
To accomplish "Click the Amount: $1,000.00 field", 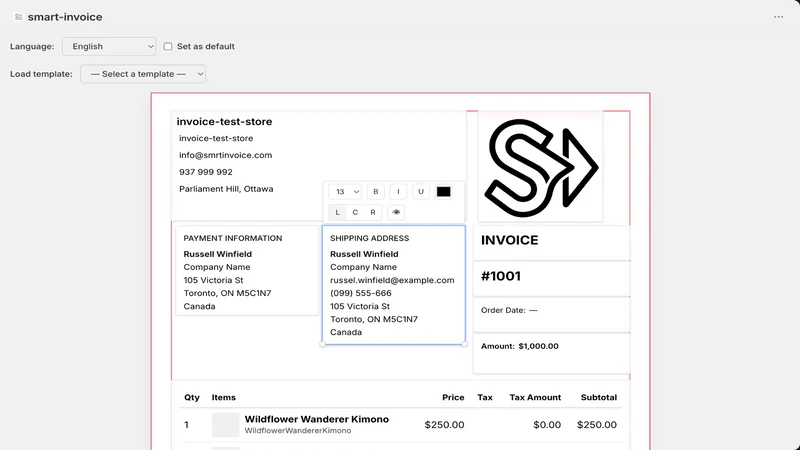I will pyautogui.click(x=551, y=353).
